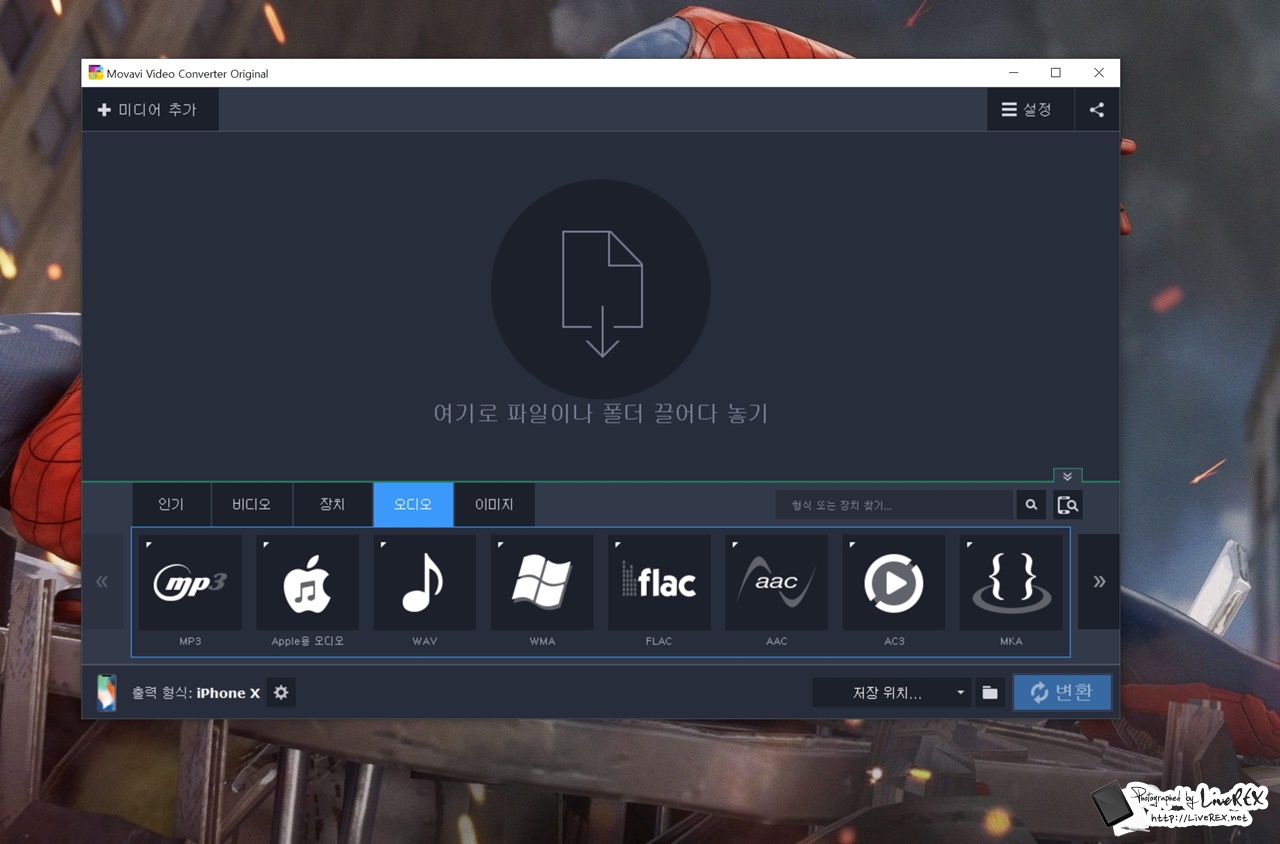Click the Movavi app logo in title bar
The width and height of the screenshot is (1280, 844).
pyautogui.click(x=96, y=73)
